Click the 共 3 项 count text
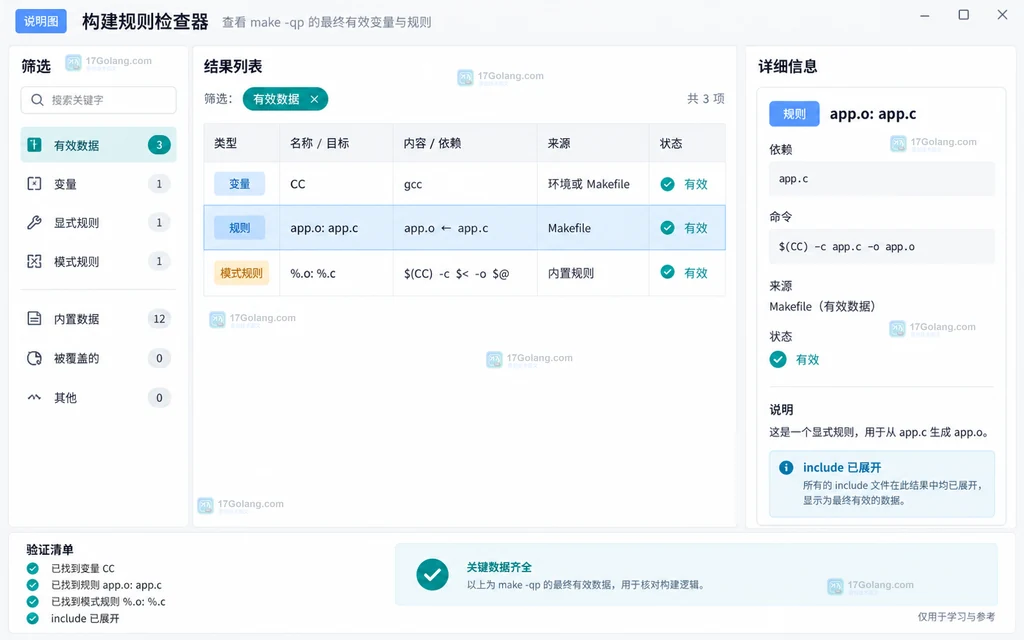Viewport: 1024px width, 640px height. [x=705, y=99]
